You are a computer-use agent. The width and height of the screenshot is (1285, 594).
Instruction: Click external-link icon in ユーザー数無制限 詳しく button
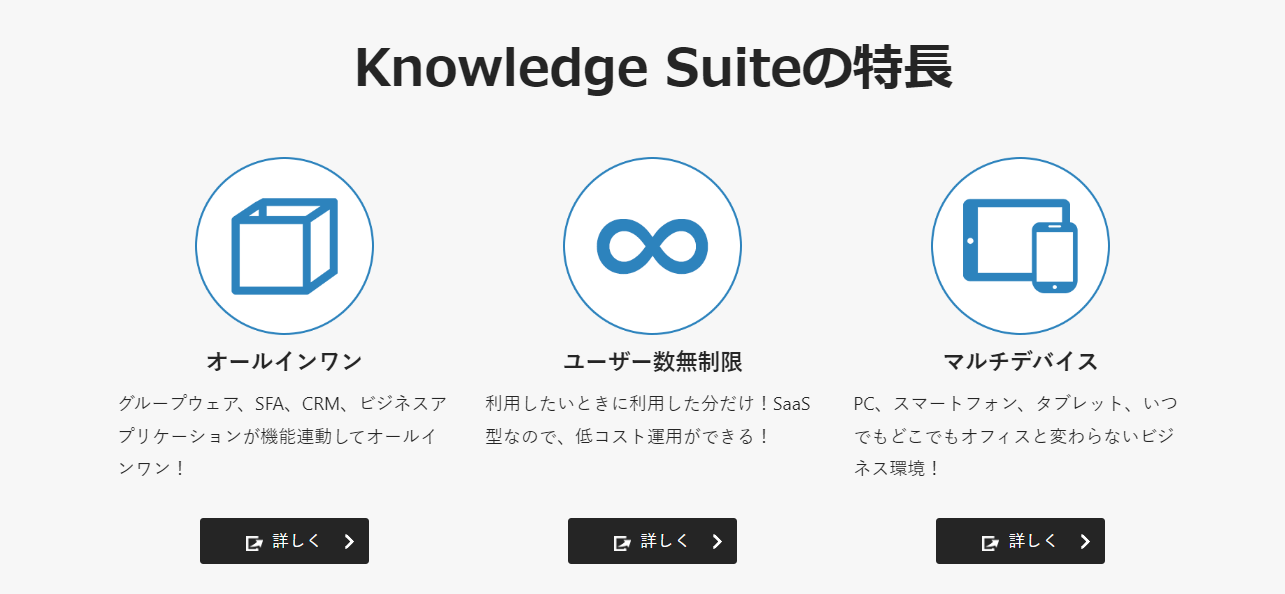[622, 542]
